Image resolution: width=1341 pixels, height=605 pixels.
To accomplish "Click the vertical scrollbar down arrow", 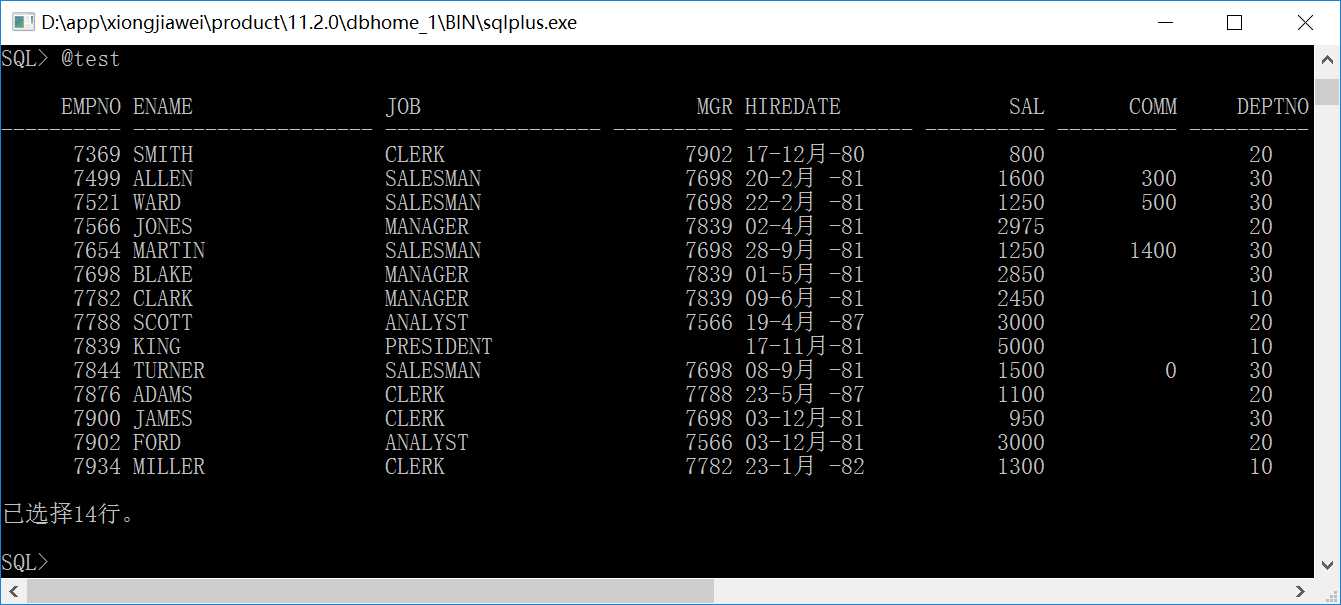I will pyautogui.click(x=1327, y=566).
